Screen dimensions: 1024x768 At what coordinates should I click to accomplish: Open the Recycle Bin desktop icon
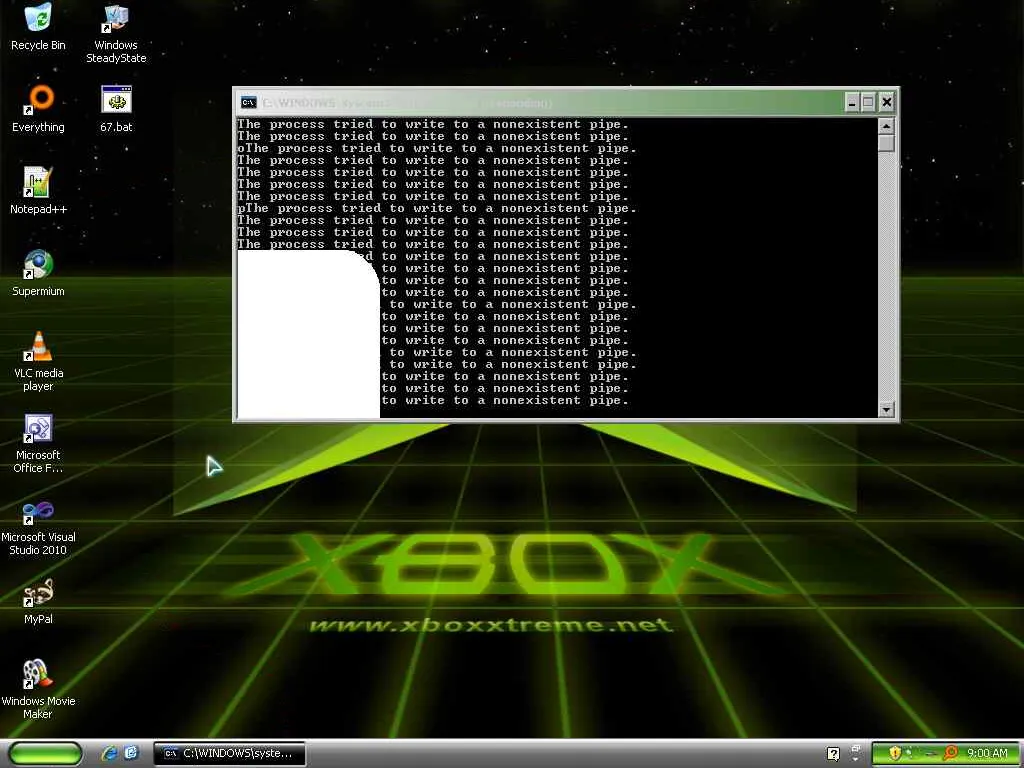tap(39, 27)
